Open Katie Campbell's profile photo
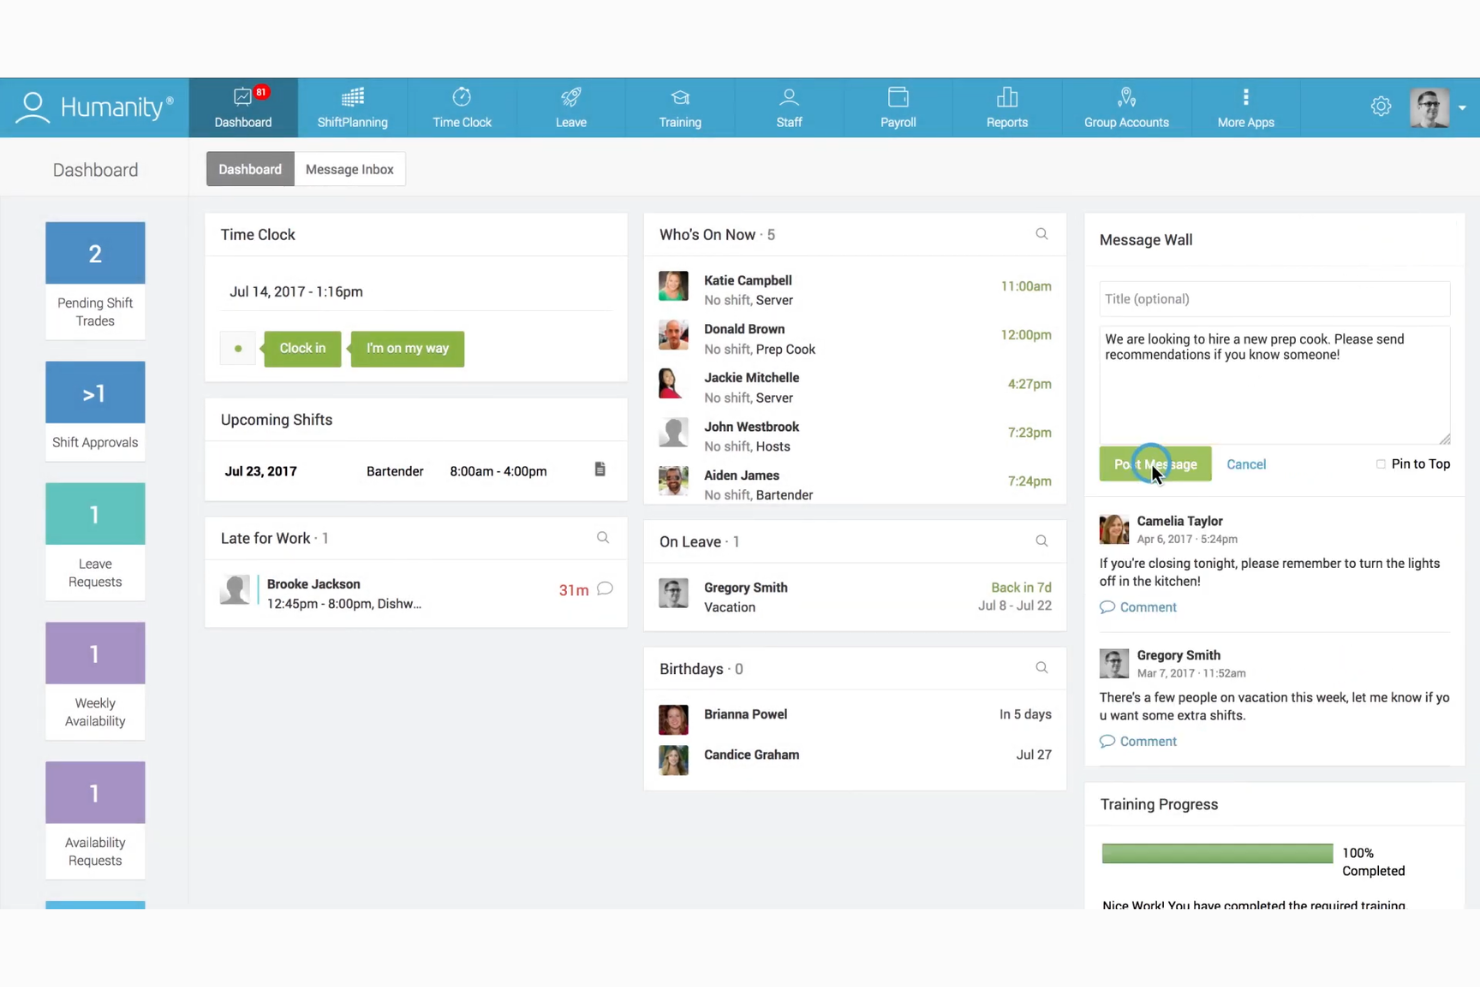This screenshot has width=1480, height=987. pos(673,286)
